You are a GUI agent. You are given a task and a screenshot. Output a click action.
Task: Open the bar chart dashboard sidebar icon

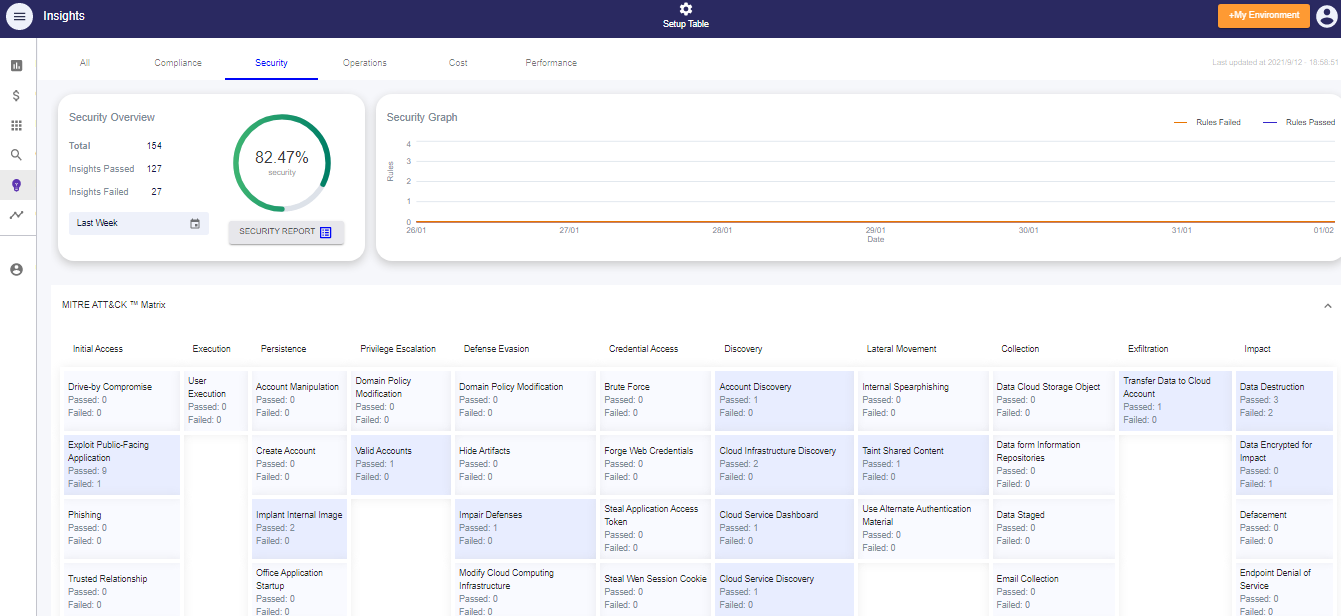point(16,66)
